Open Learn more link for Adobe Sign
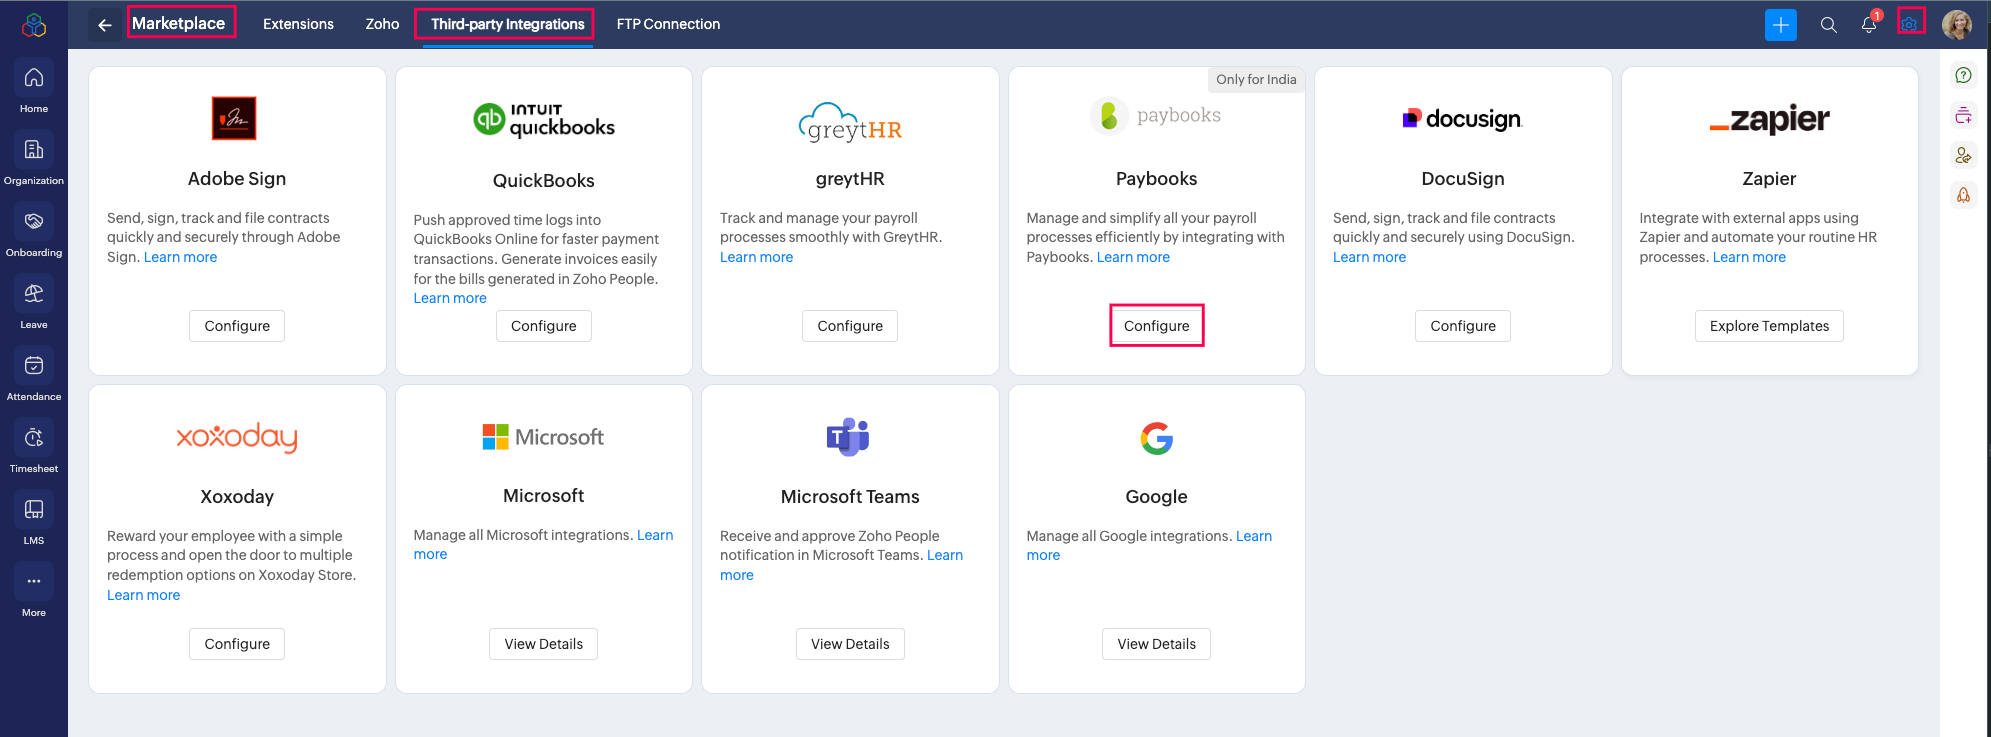The height and width of the screenshot is (737, 1991). pos(180,257)
